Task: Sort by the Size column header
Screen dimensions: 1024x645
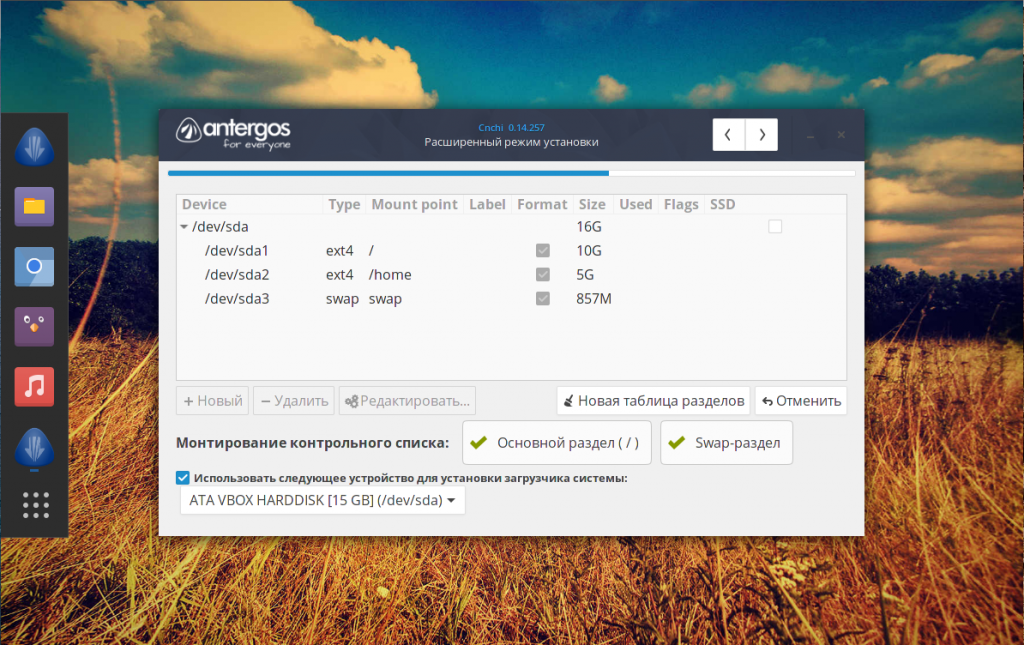Action: 592,204
